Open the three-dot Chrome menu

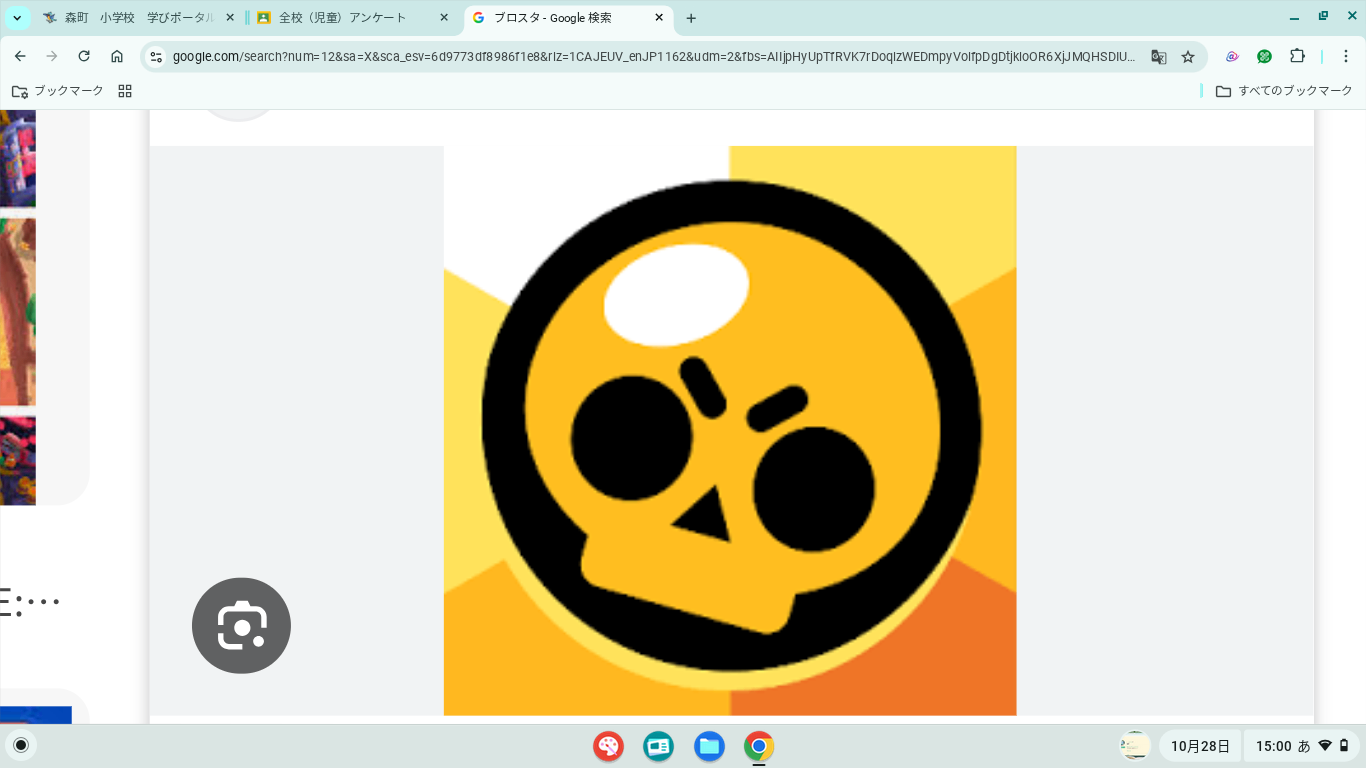[x=1344, y=57]
